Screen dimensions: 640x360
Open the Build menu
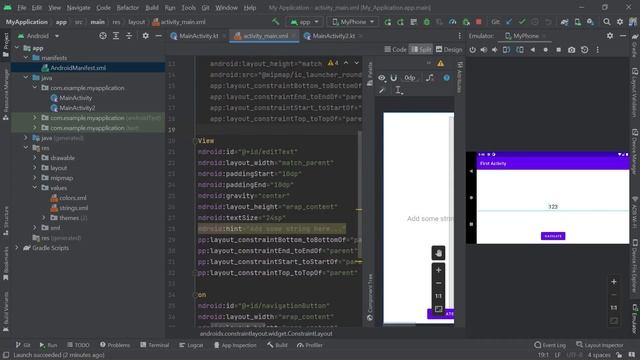(x=152, y=8)
